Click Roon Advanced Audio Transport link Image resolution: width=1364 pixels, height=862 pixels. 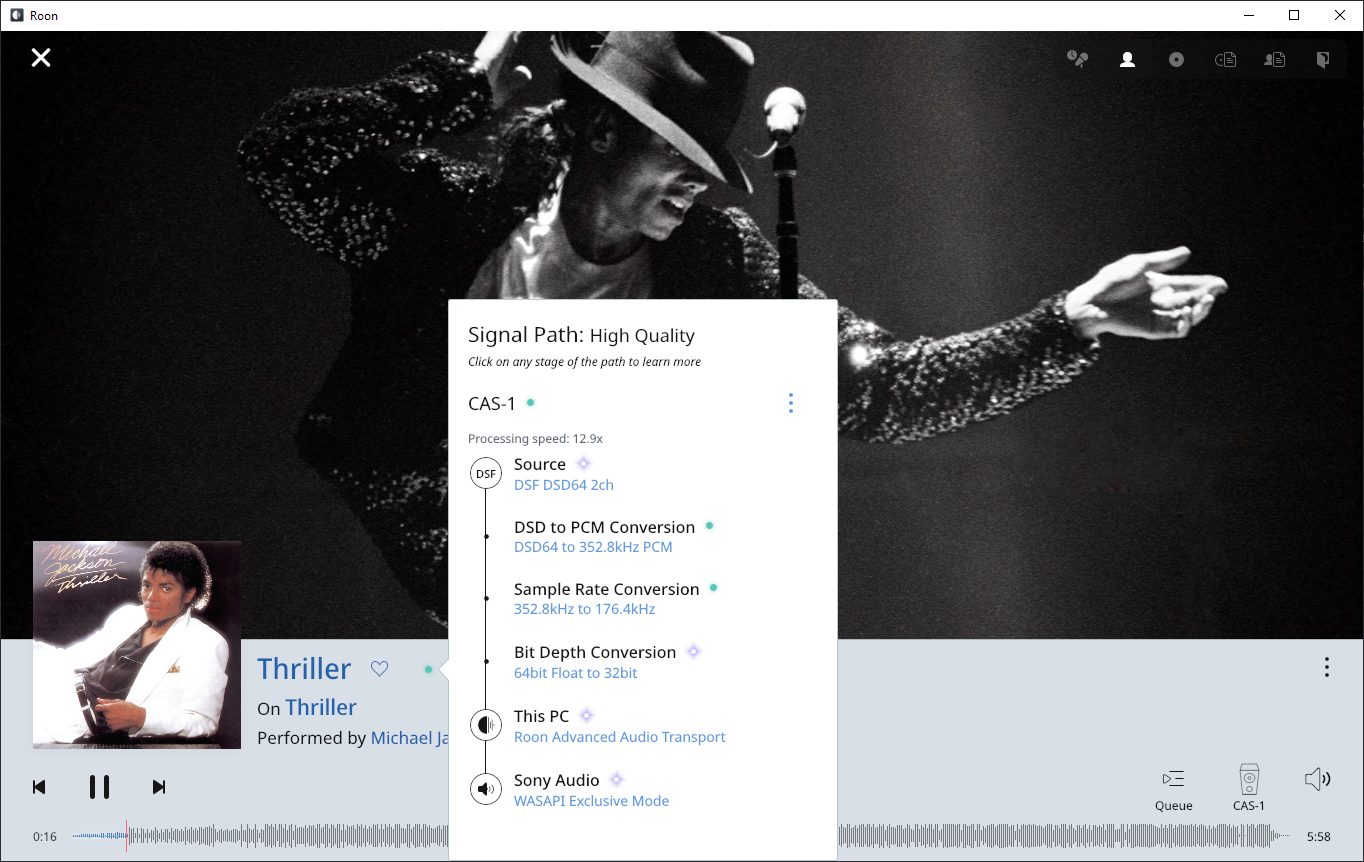click(620, 737)
